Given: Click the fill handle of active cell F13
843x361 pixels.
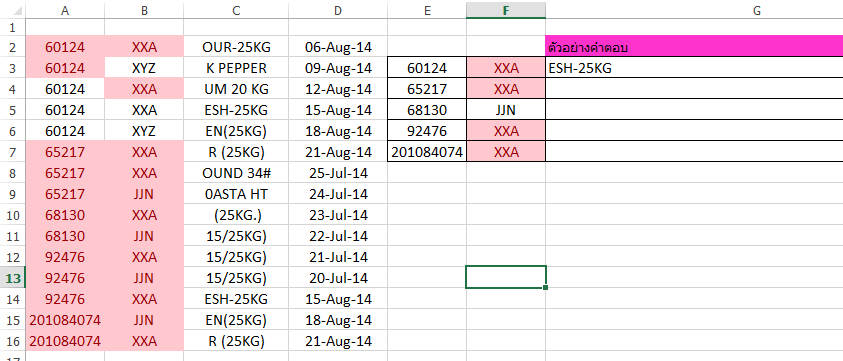Looking at the screenshot, I should (x=545, y=288).
